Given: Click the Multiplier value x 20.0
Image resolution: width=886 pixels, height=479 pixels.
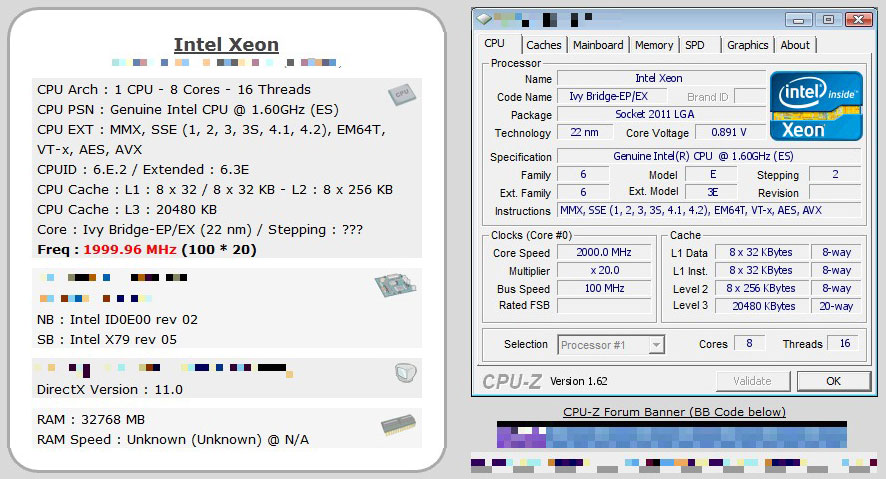Looking at the screenshot, I should (604, 270).
